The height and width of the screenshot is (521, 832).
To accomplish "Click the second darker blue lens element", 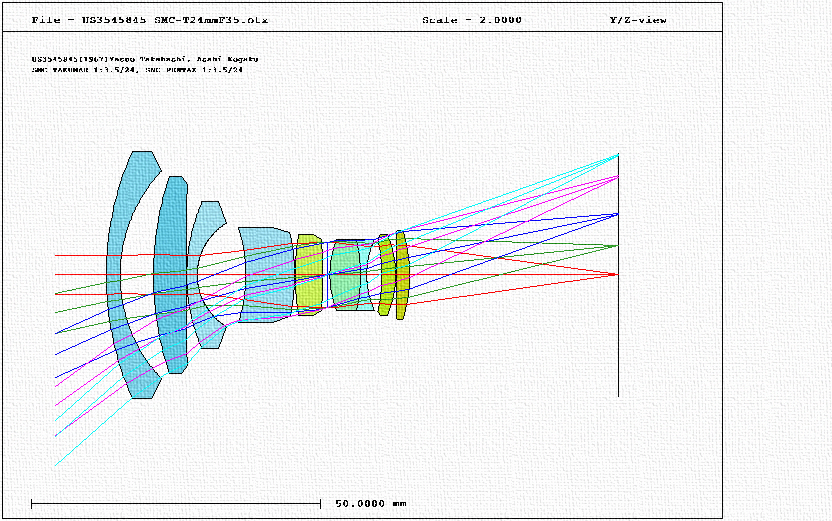I will [171, 275].
